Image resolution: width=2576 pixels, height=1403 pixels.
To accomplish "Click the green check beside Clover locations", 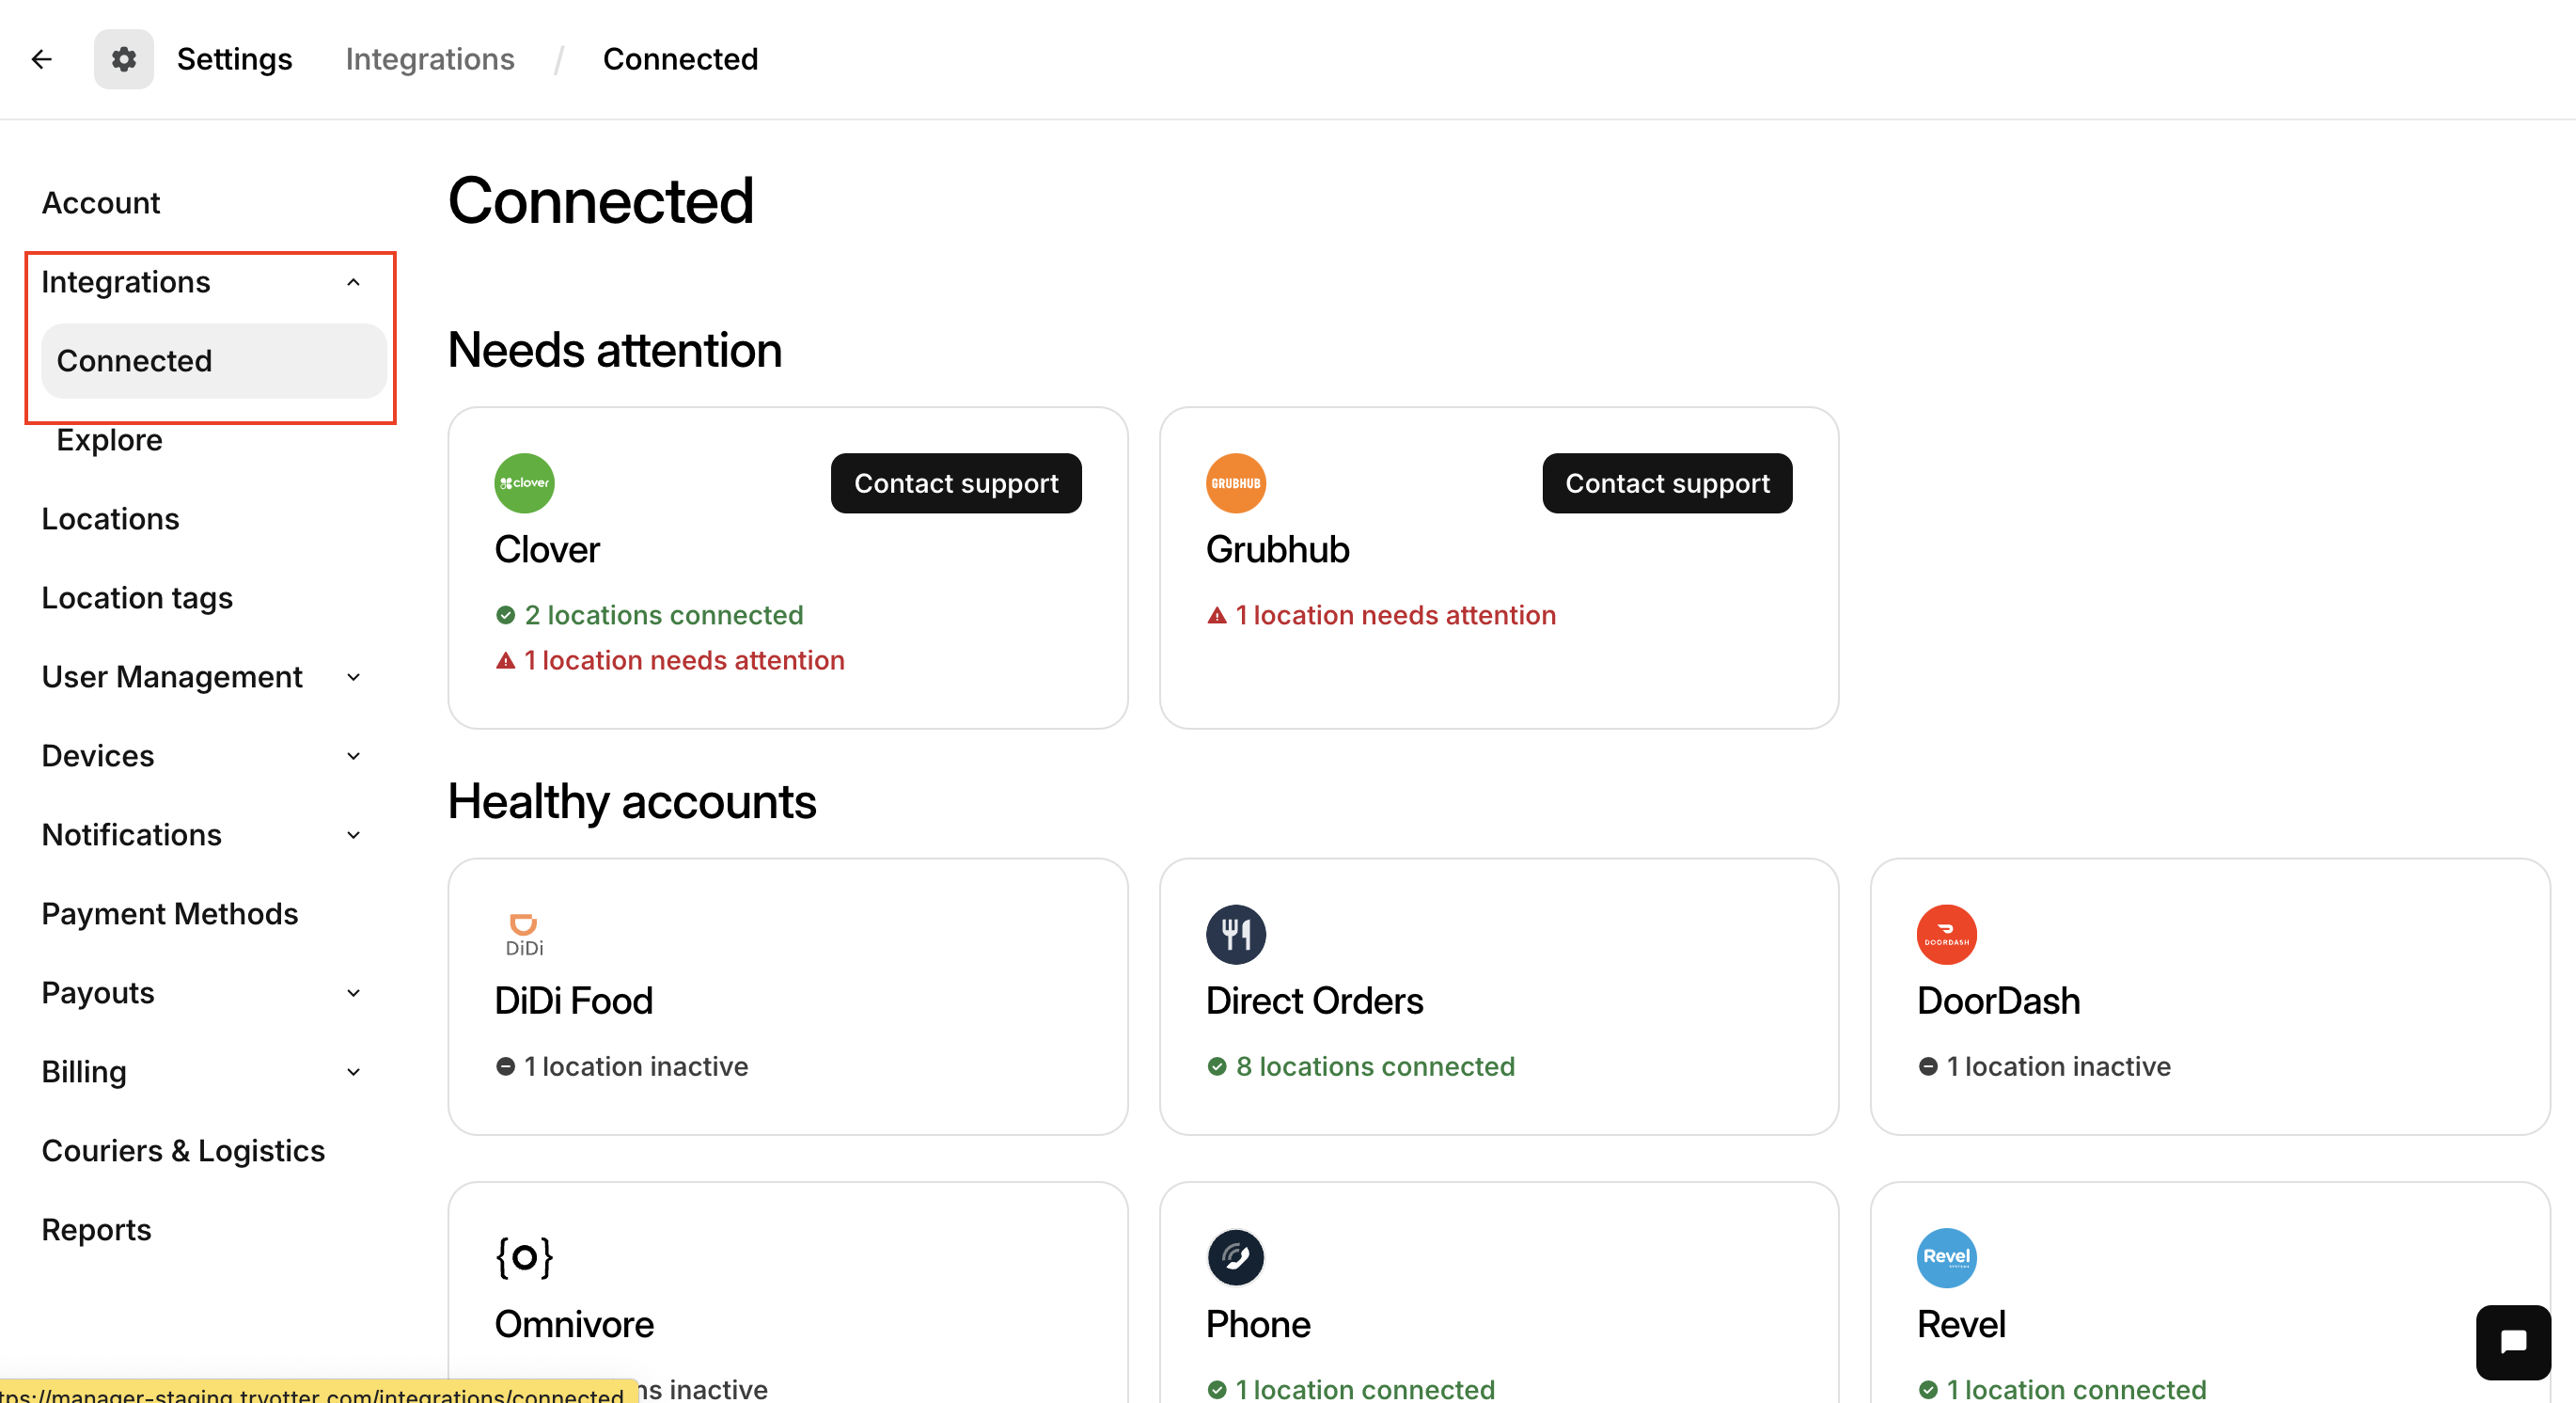I will pyautogui.click(x=505, y=615).
